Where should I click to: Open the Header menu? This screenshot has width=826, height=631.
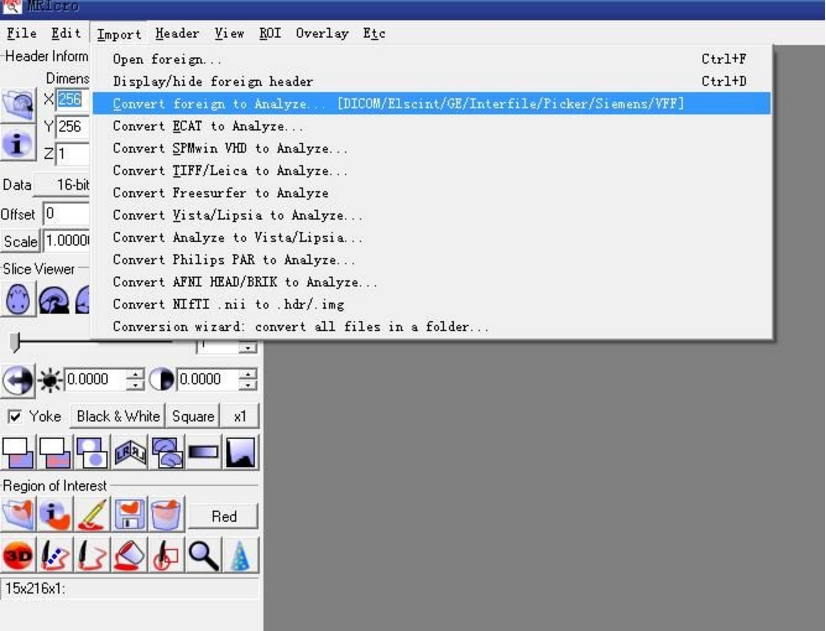pos(177,33)
